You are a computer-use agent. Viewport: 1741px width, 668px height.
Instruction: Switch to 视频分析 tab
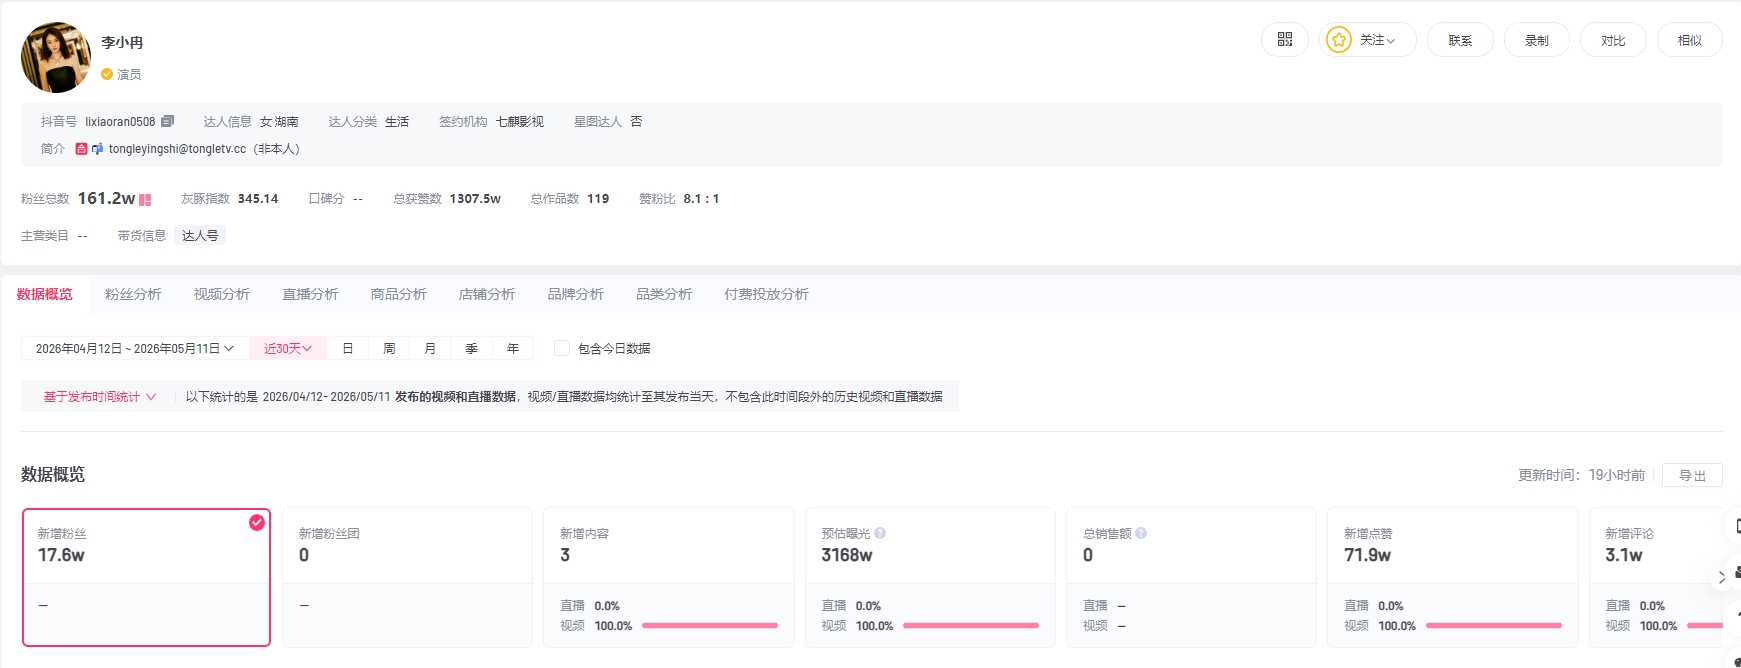point(222,294)
